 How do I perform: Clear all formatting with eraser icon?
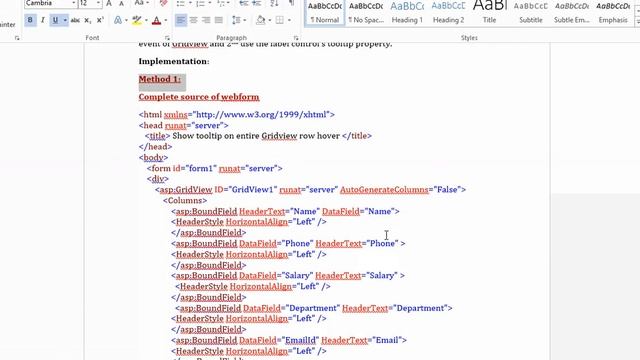(163, 4)
